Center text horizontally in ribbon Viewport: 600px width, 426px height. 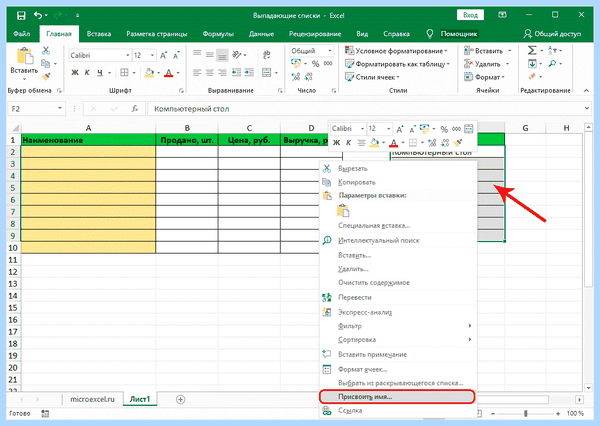(x=210, y=72)
